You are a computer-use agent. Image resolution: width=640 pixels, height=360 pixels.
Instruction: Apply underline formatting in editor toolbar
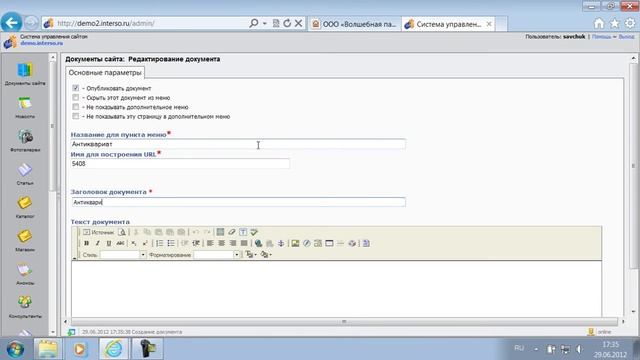click(109, 243)
